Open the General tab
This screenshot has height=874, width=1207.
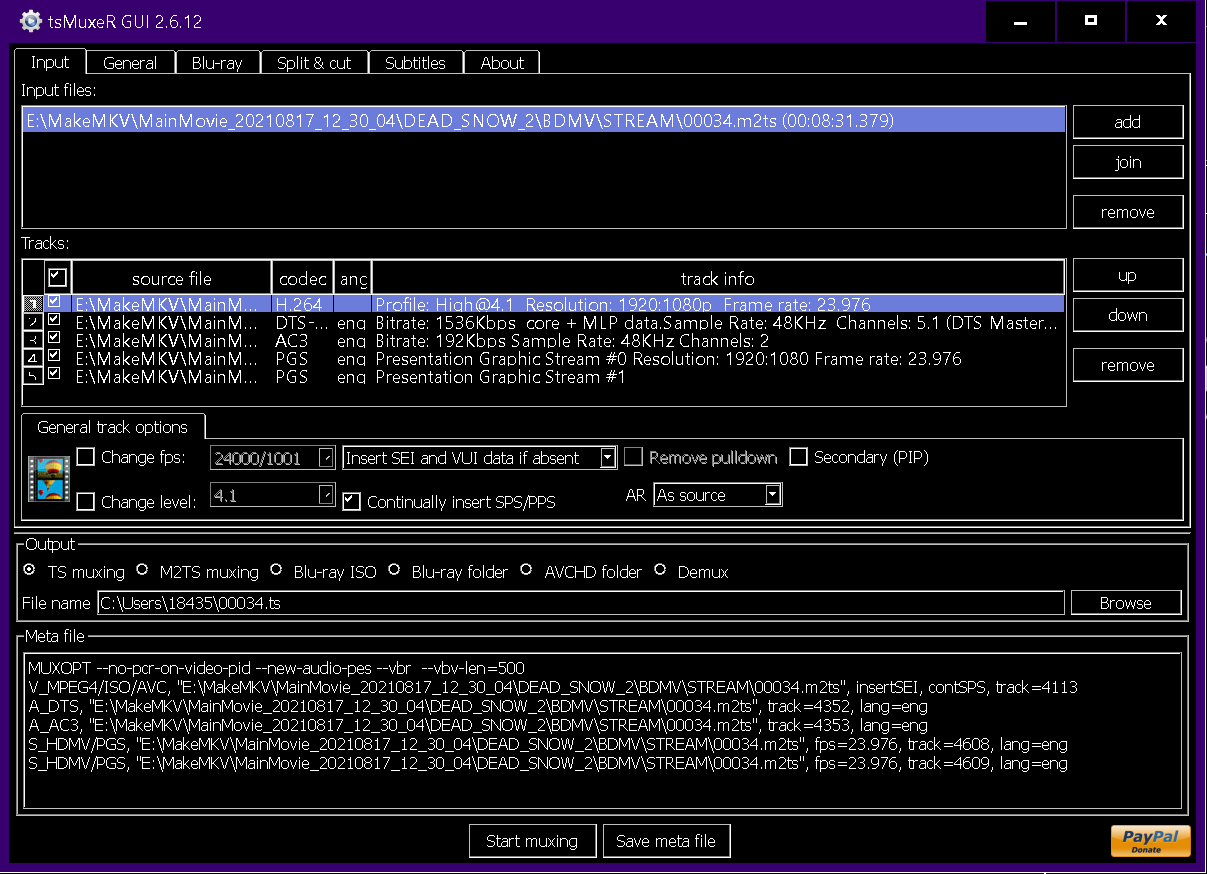130,63
